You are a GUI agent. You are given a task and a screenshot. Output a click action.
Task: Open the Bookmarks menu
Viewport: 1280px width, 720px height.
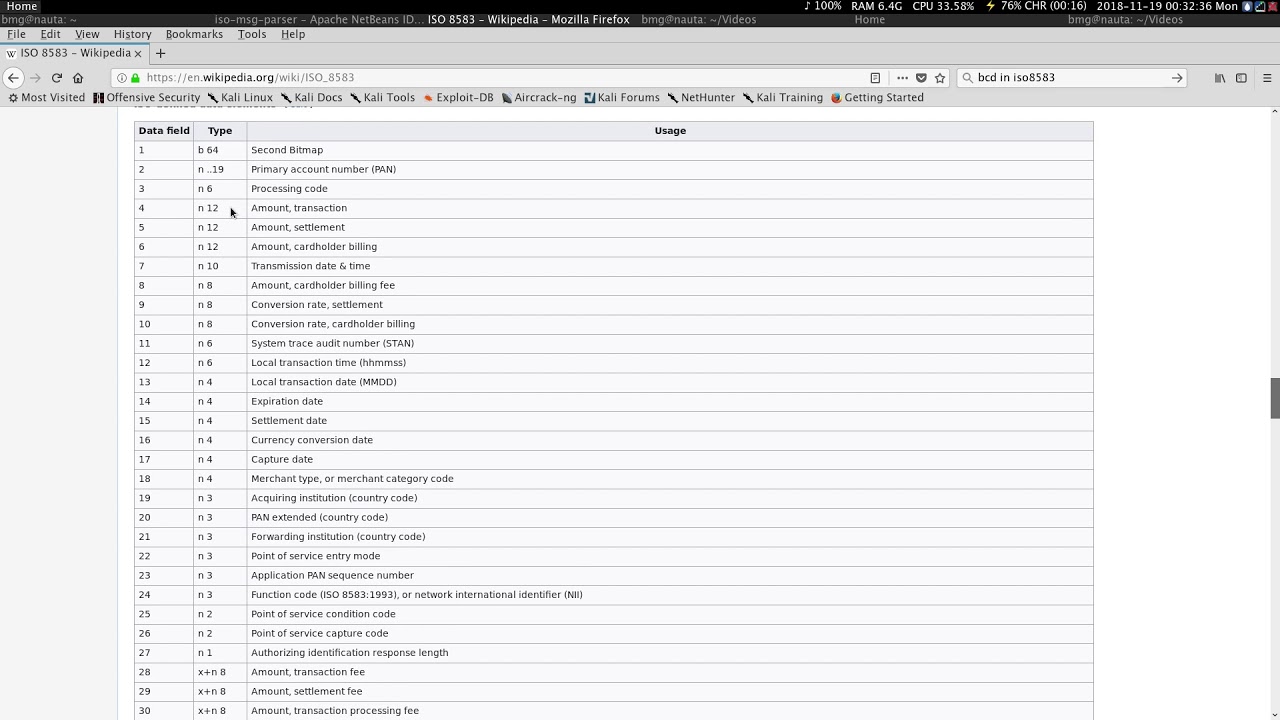click(194, 34)
